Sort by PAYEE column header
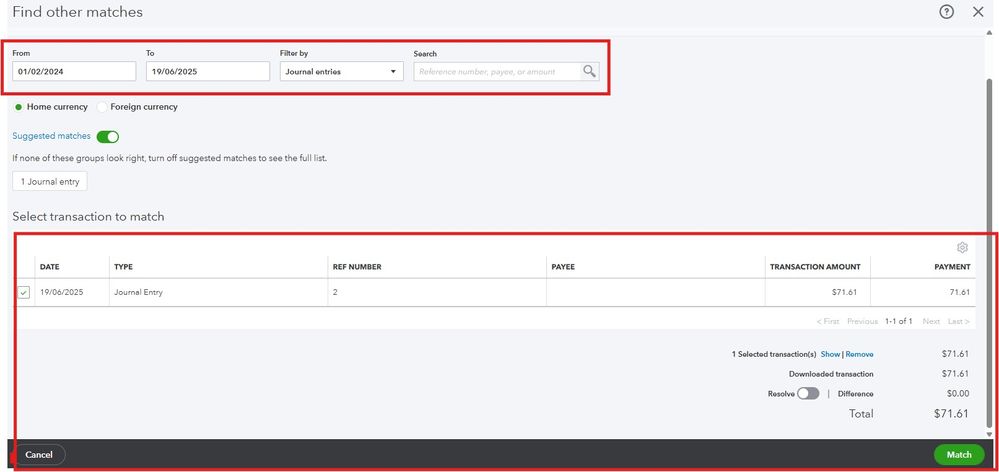 pos(563,267)
